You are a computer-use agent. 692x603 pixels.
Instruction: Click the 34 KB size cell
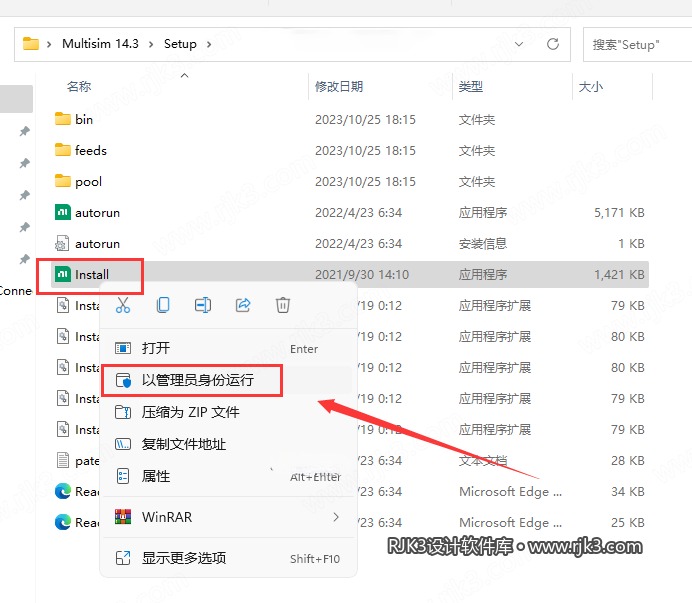coord(628,492)
